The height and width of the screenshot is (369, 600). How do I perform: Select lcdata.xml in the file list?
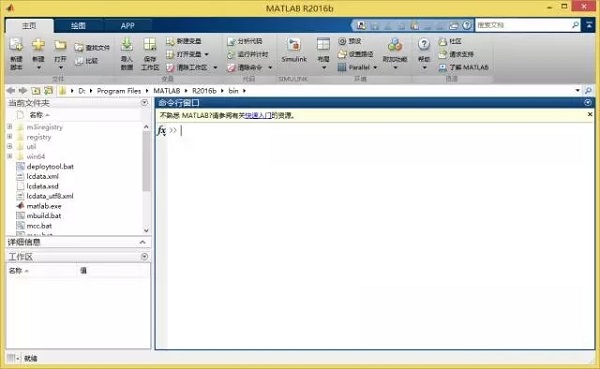pos(42,176)
